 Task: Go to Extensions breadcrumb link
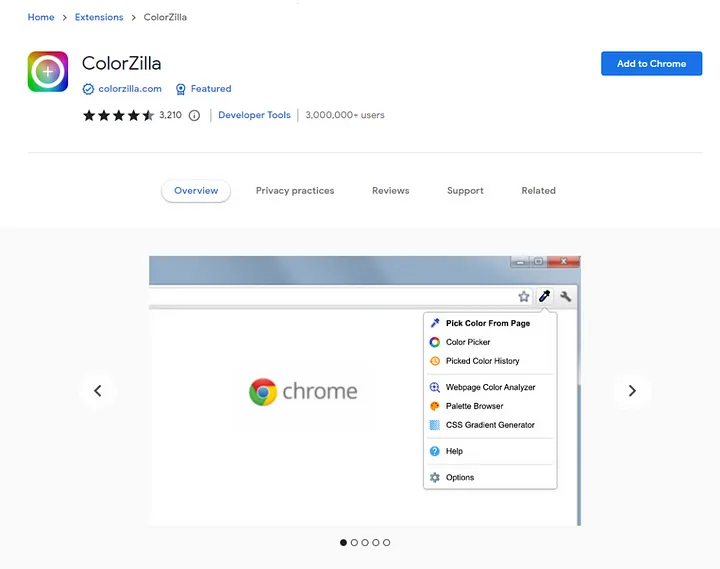(99, 17)
